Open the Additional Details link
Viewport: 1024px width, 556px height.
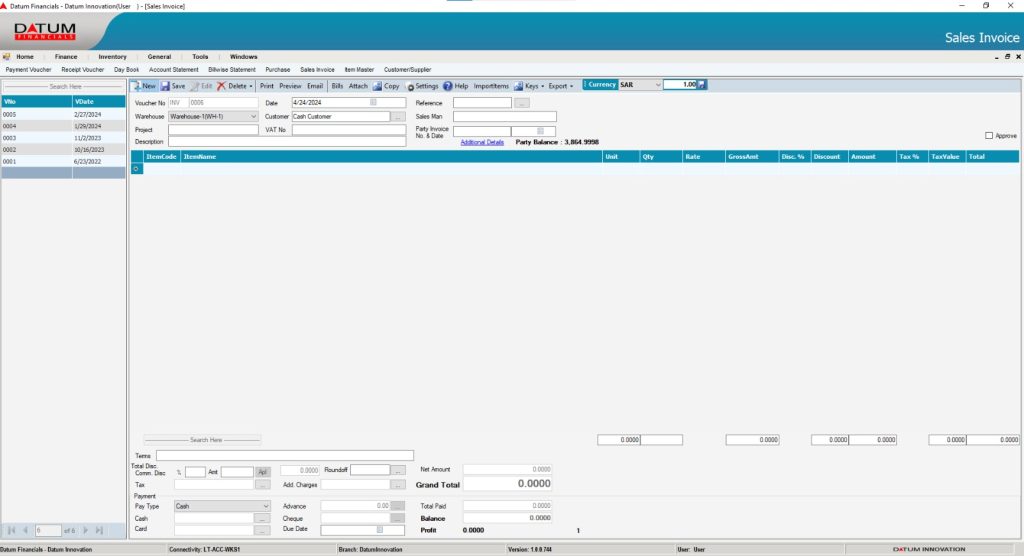coord(482,142)
